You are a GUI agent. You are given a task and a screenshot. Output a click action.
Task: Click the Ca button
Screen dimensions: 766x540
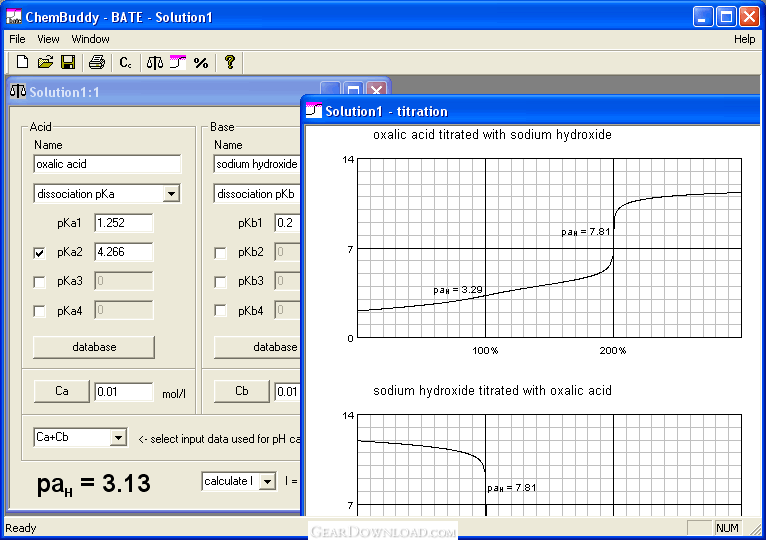[x=62, y=391]
